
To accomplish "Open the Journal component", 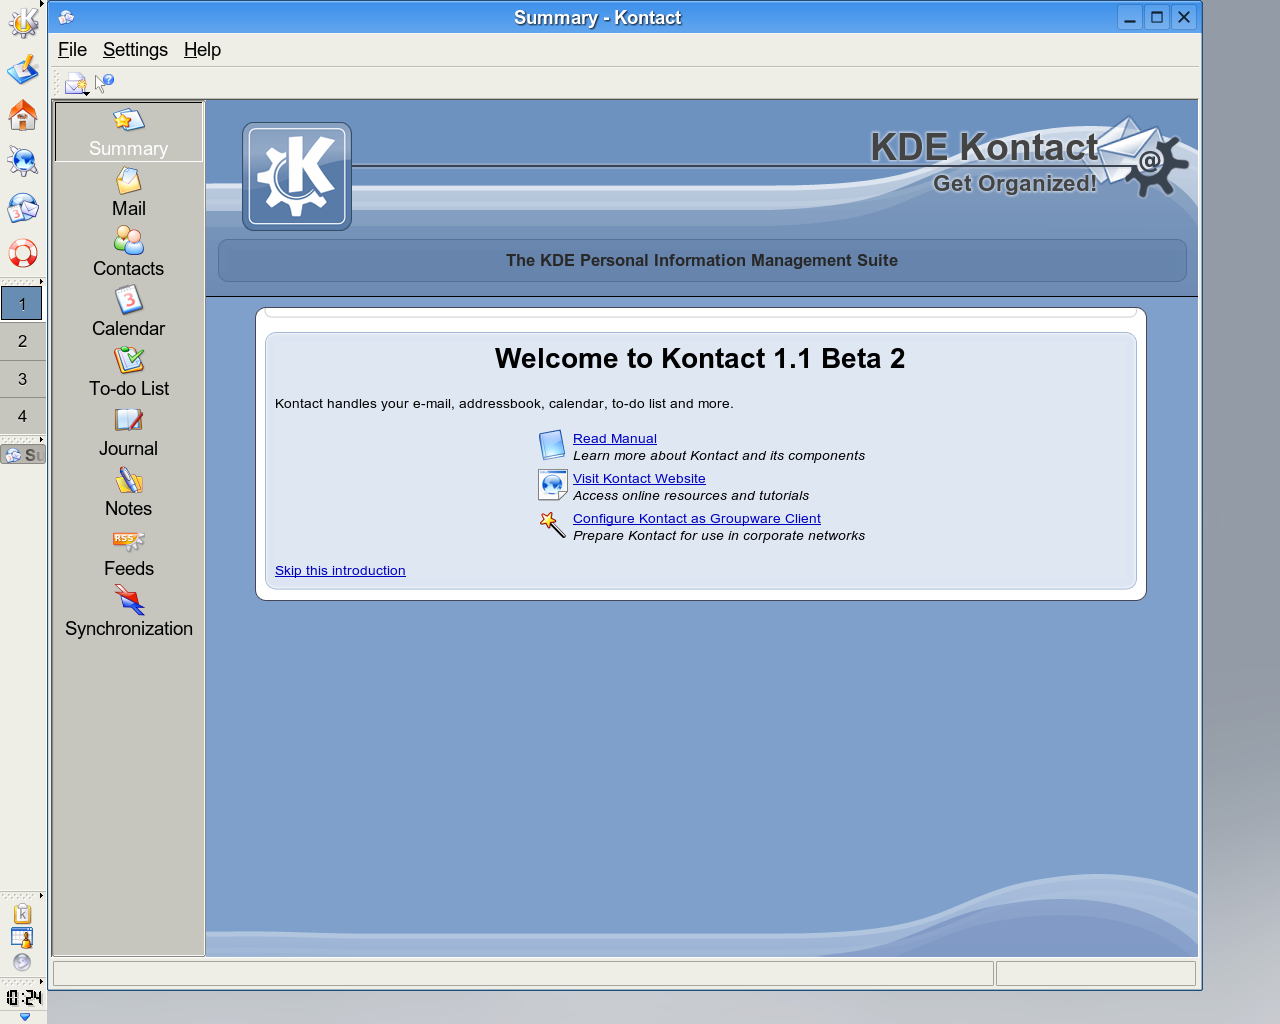I will click(x=129, y=432).
